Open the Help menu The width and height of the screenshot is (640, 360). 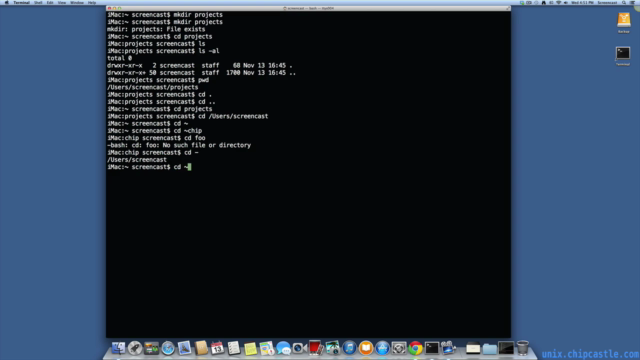coord(92,3)
